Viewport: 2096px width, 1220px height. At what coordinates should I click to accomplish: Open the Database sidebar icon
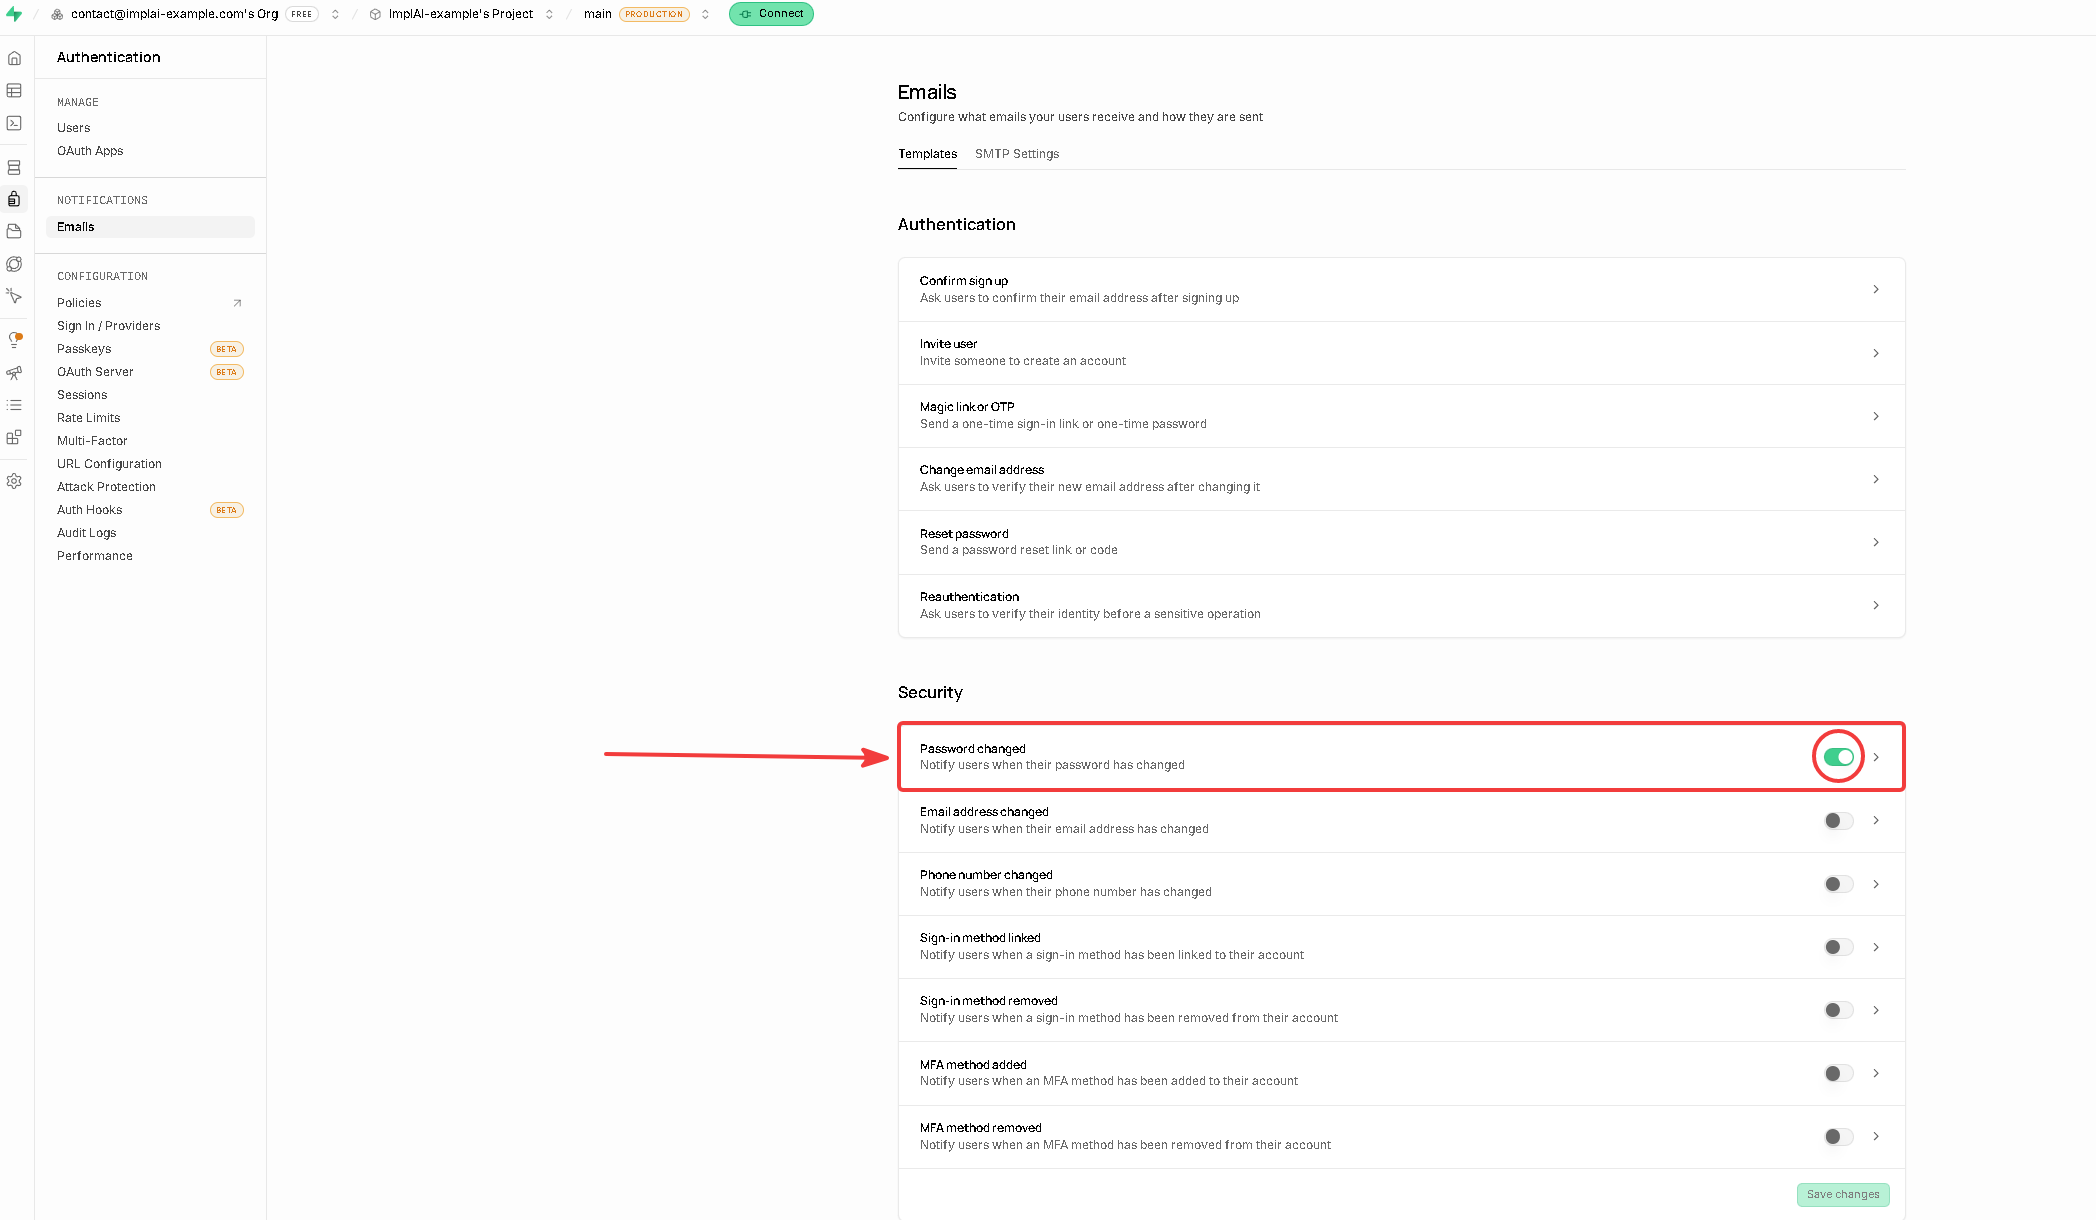pos(14,167)
